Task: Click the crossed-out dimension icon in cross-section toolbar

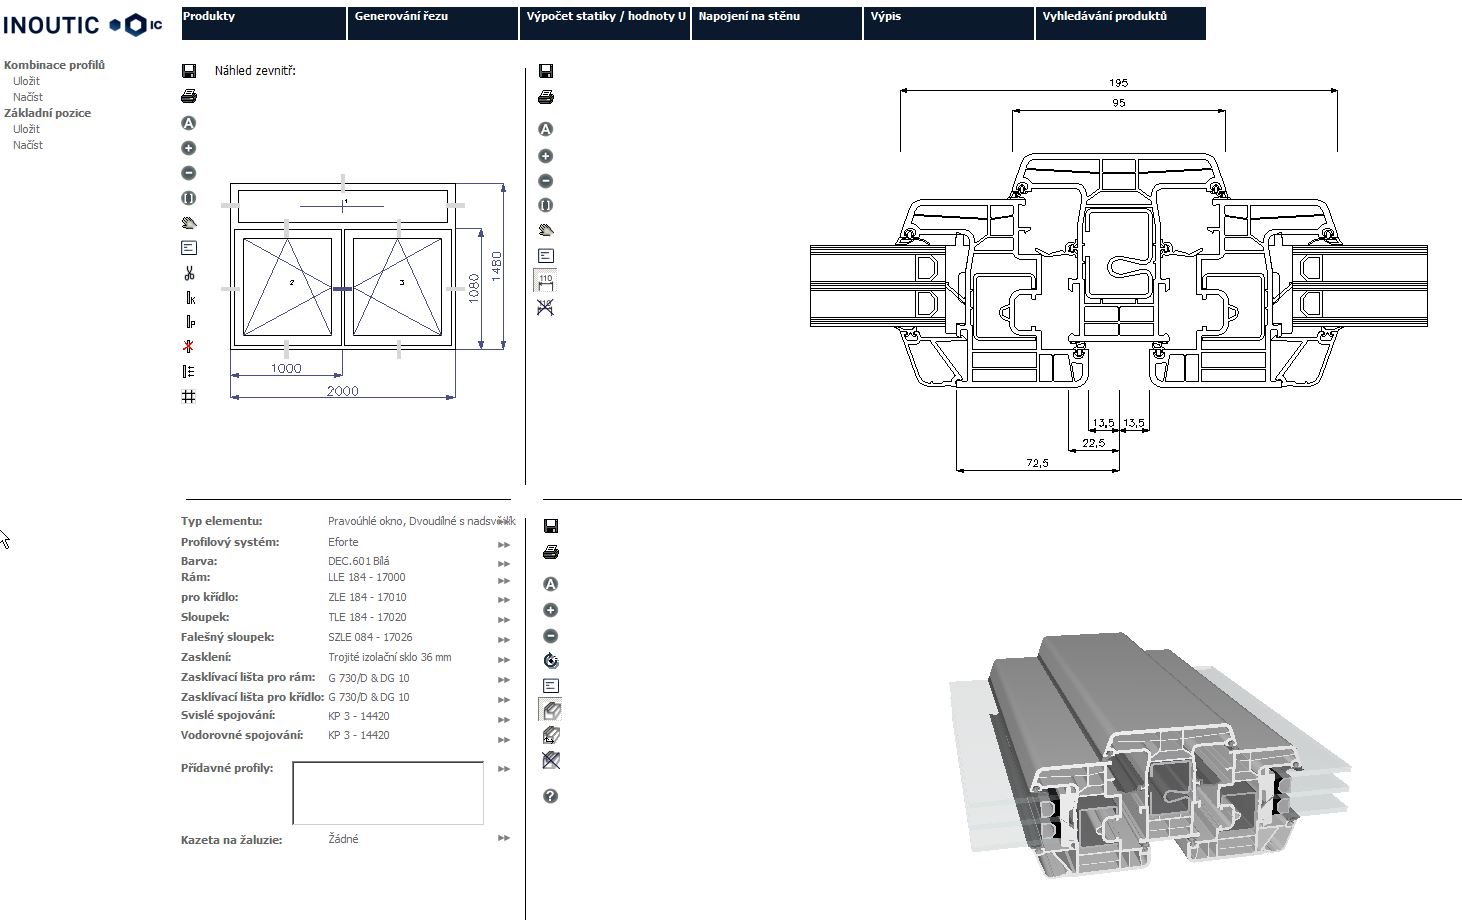Action: (x=546, y=307)
